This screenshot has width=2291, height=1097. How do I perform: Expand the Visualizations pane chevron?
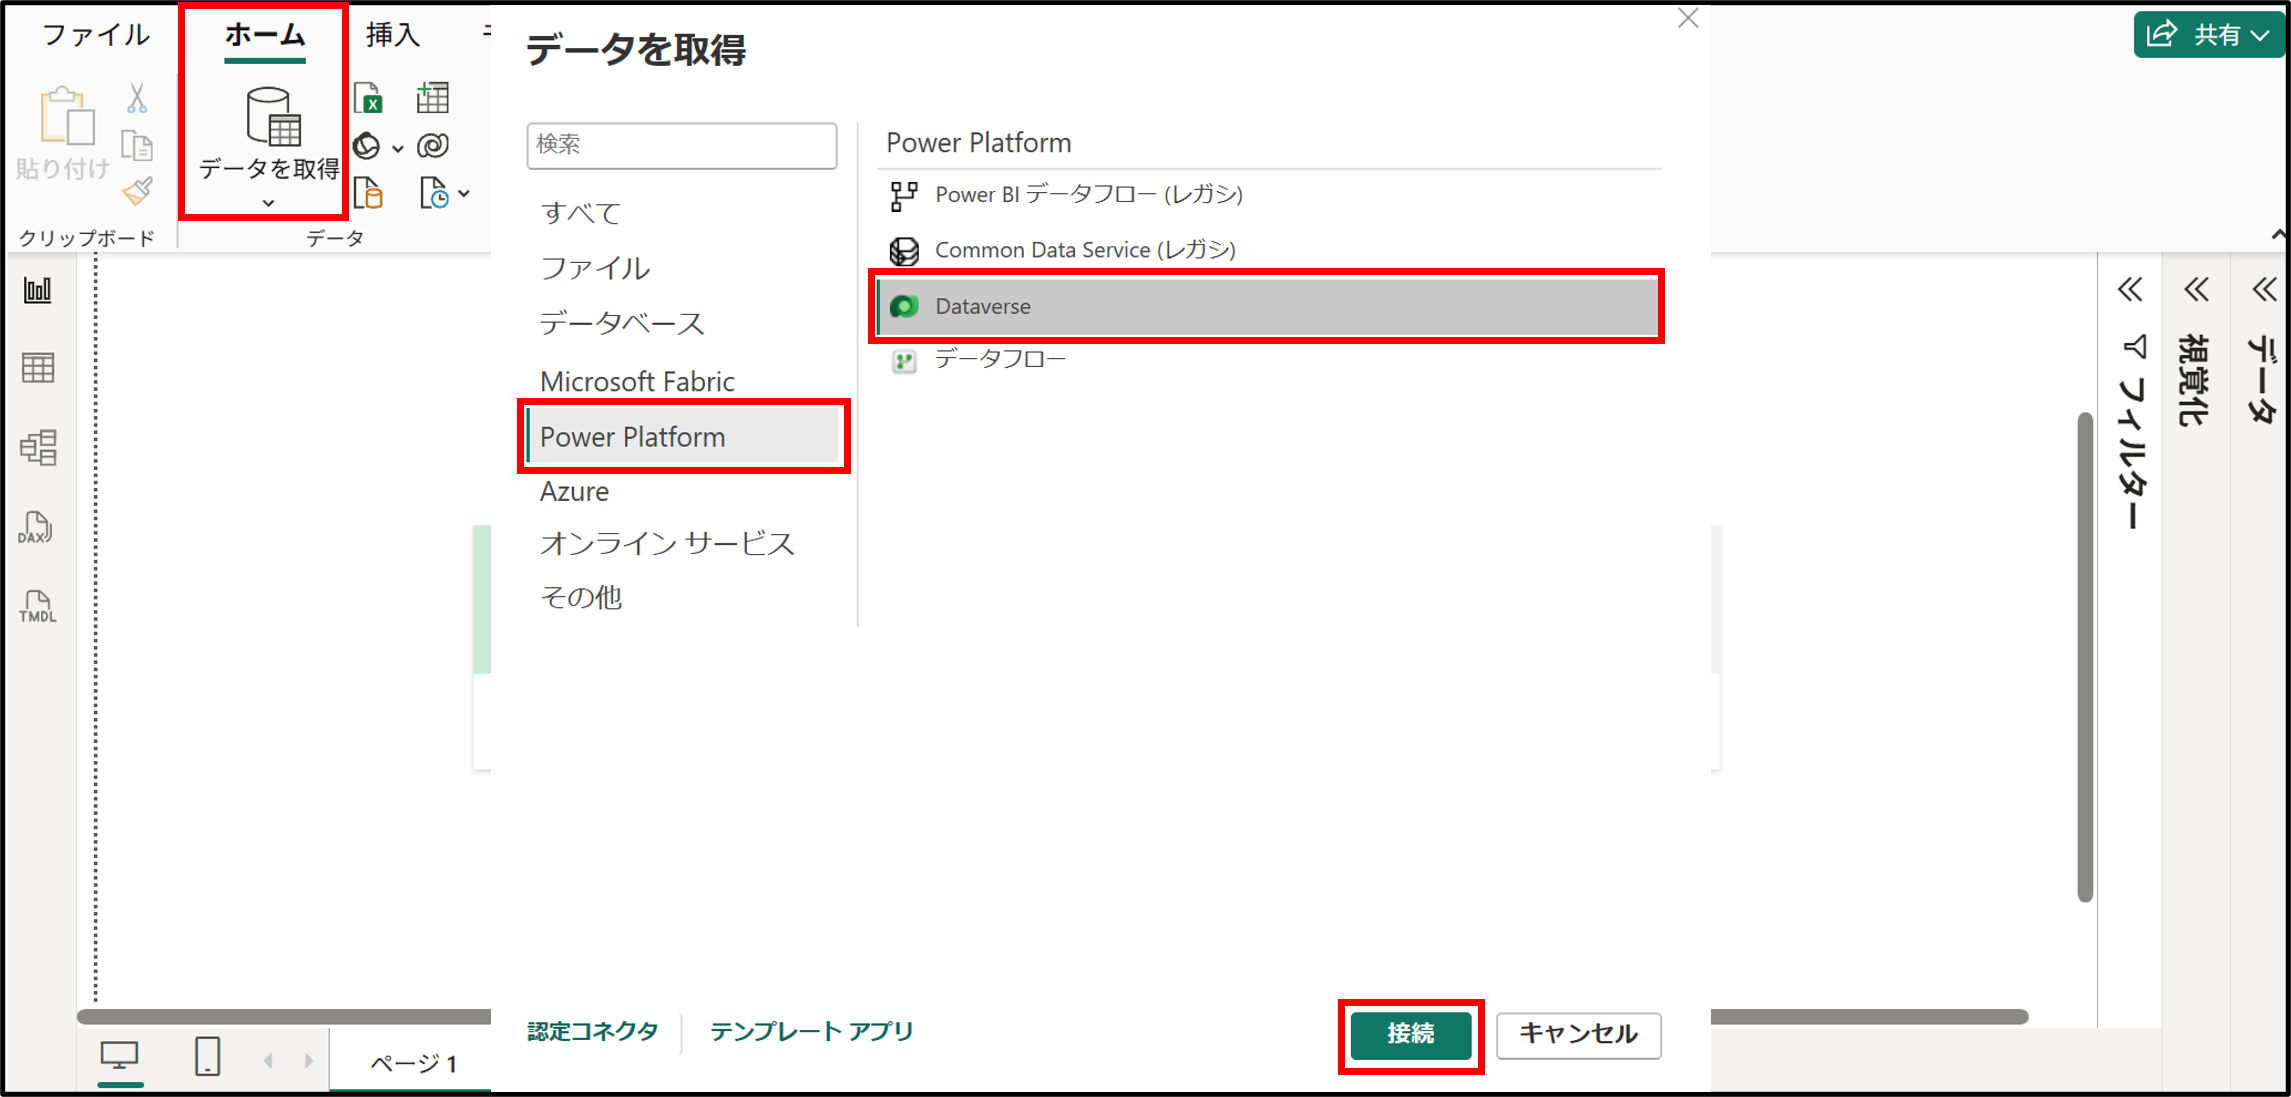pos(2196,290)
